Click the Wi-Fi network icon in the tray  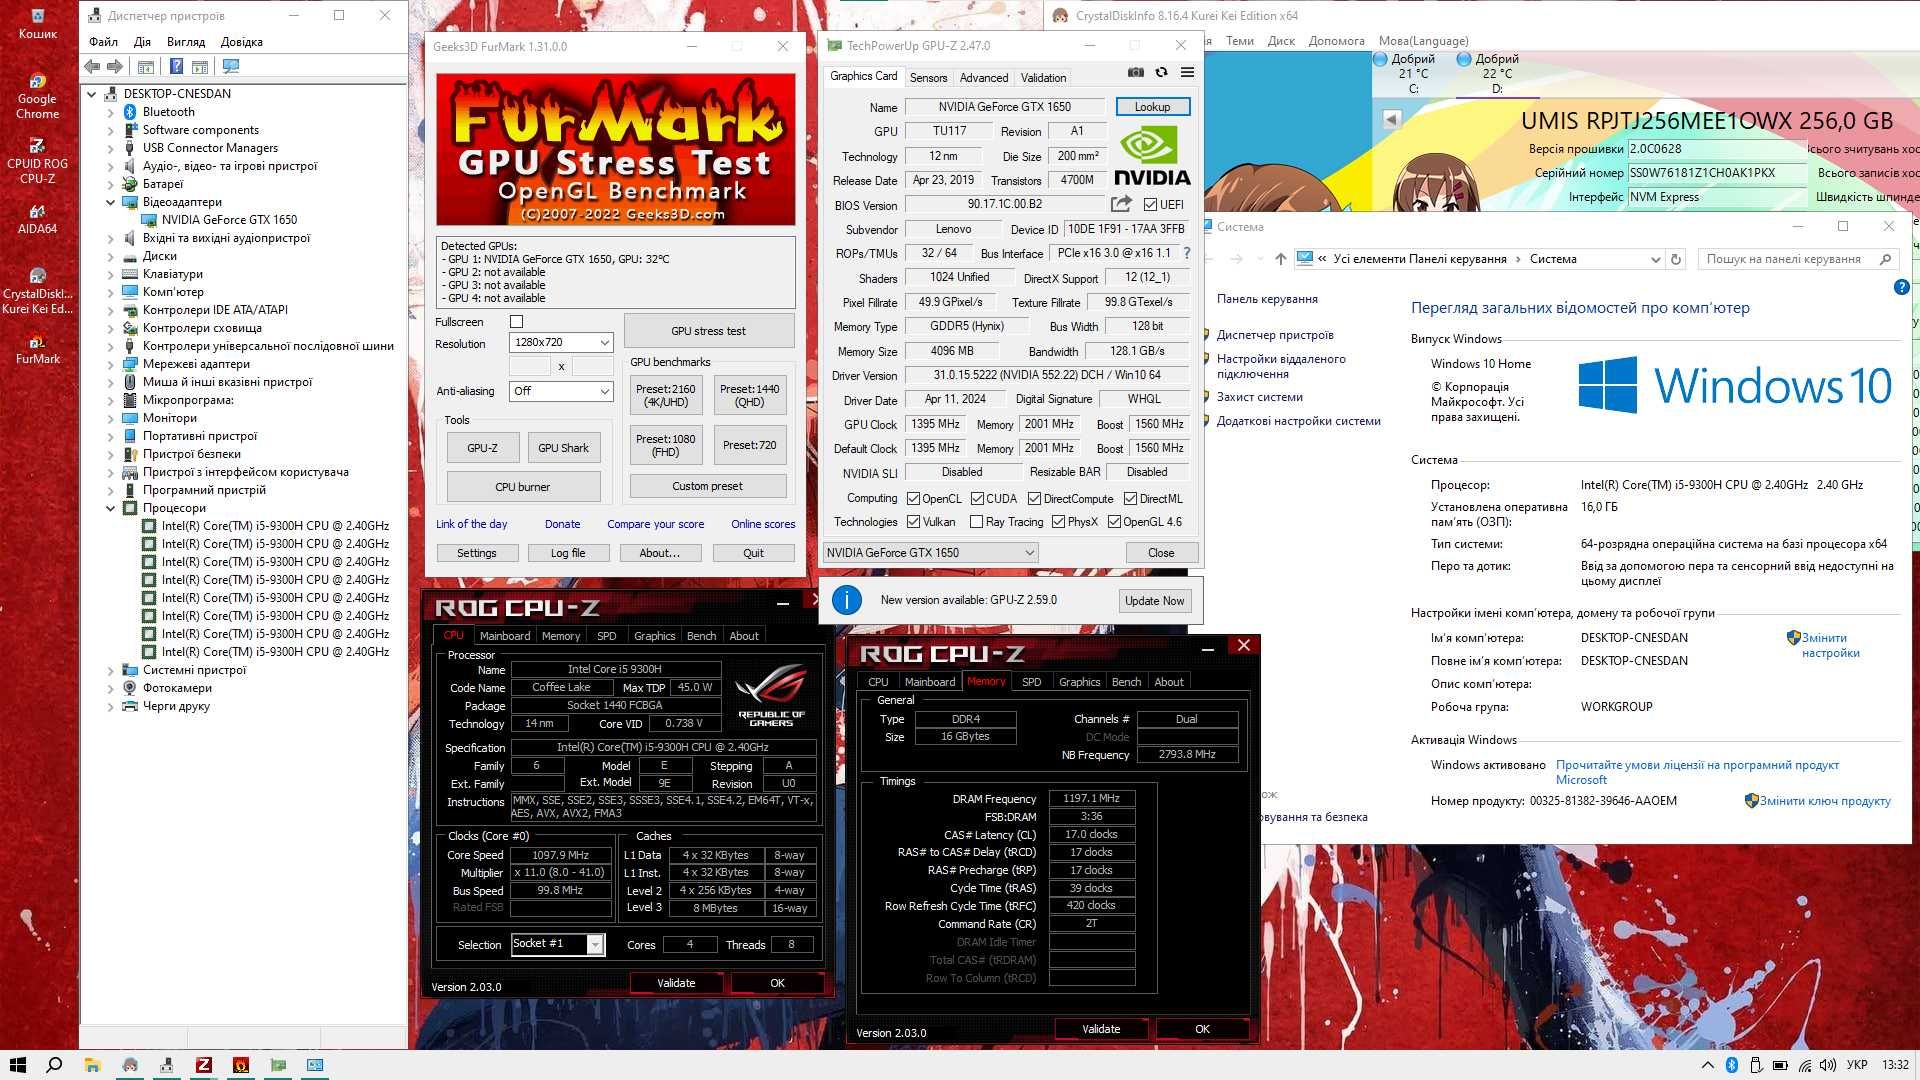click(x=1805, y=1065)
